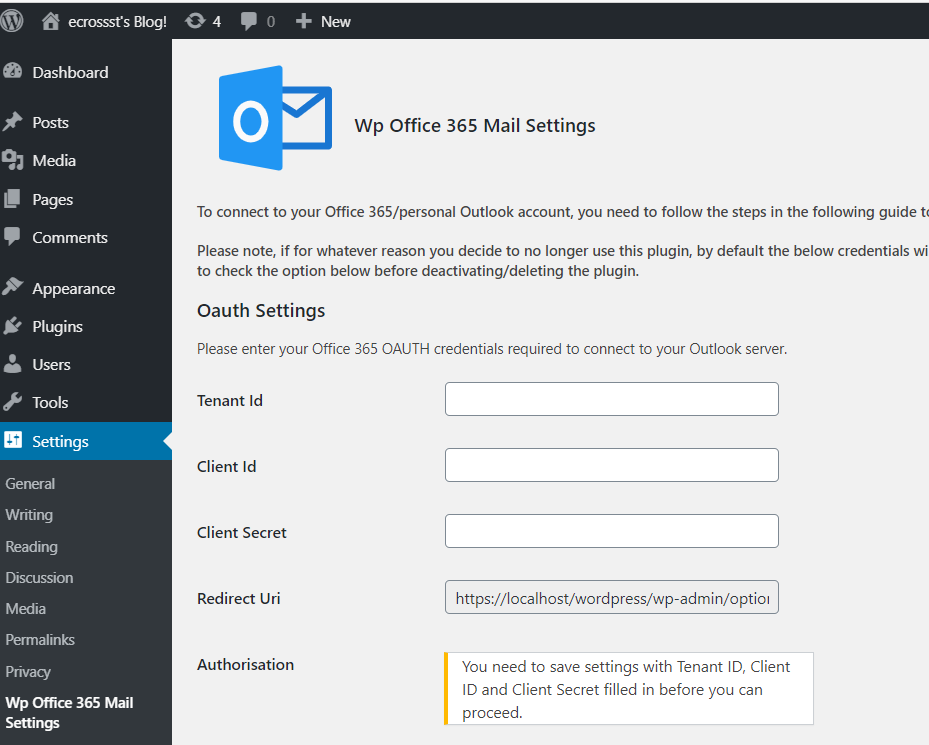Click the WordPress logo icon
This screenshot has height=745, width=929.
coord(12,21)
